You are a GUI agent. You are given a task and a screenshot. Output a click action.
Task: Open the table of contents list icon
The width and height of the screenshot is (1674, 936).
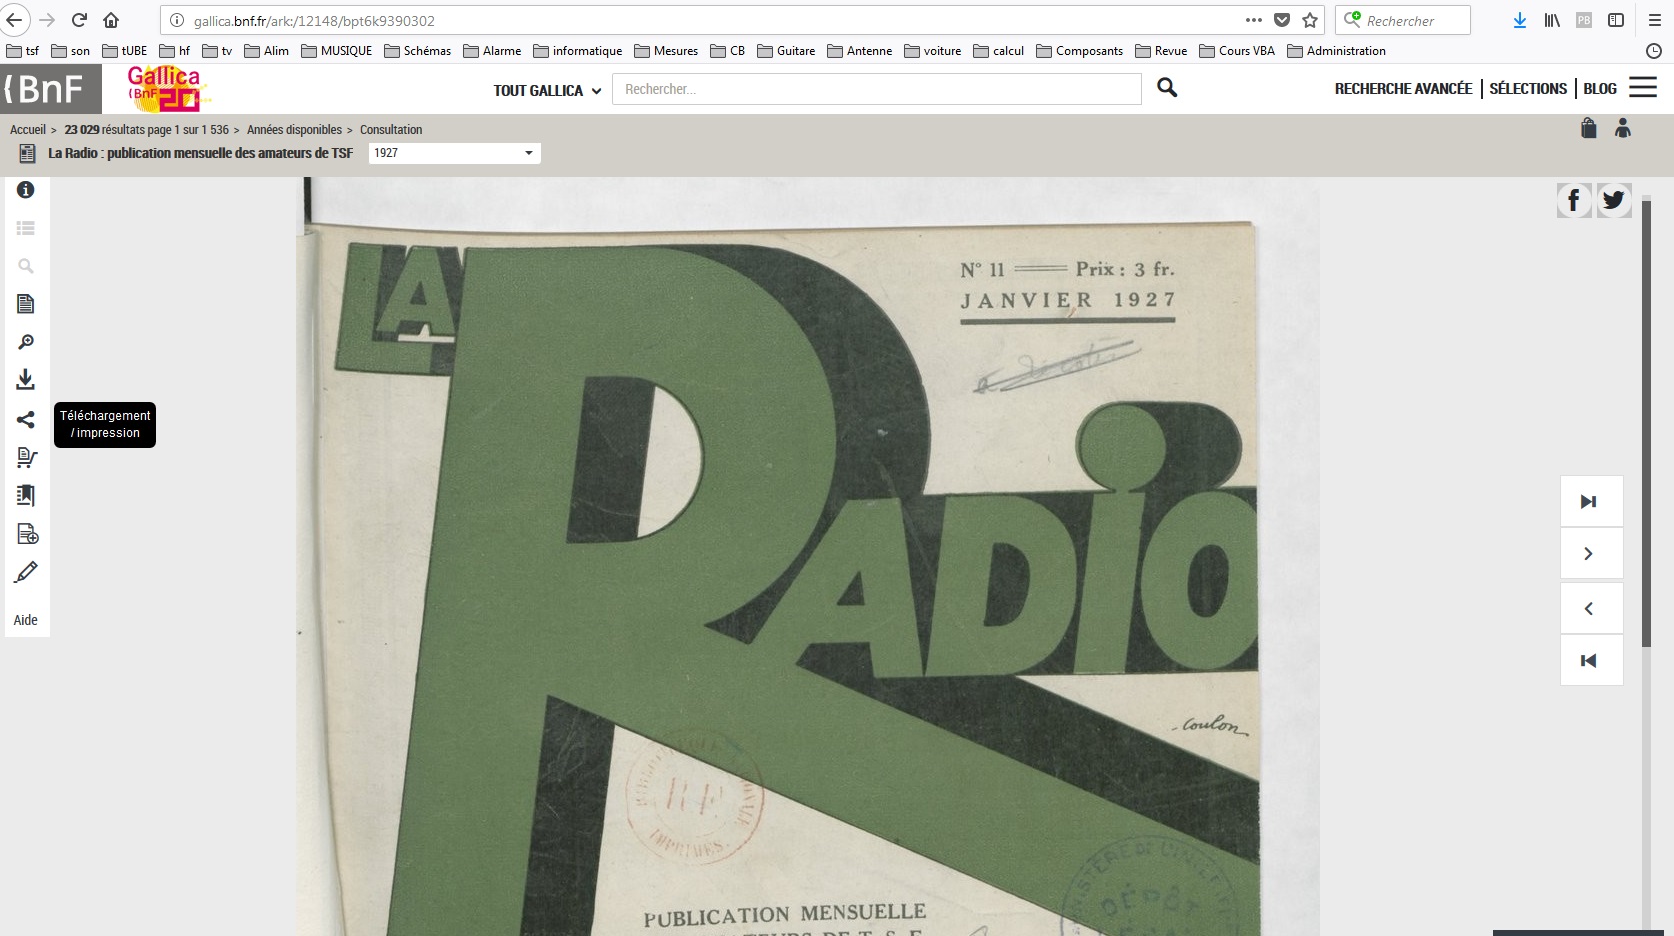[26, 228]
